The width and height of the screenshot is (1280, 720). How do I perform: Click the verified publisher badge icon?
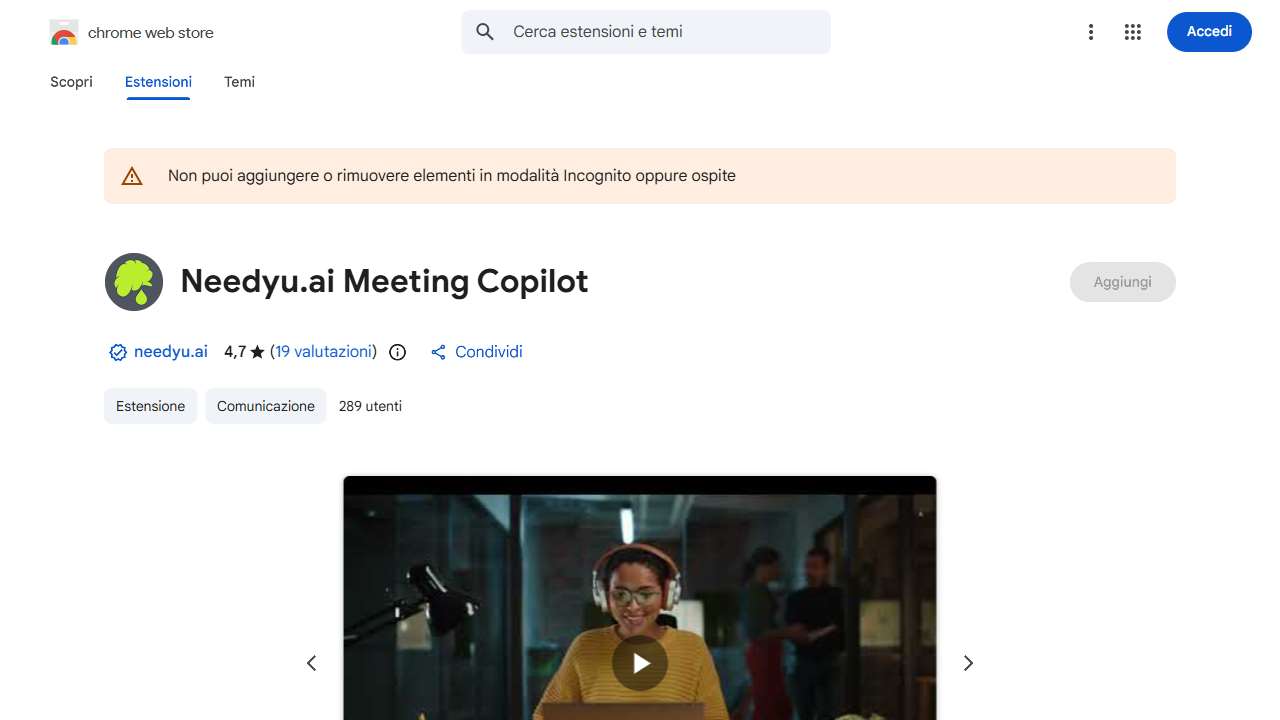click(x=118, y=352)
